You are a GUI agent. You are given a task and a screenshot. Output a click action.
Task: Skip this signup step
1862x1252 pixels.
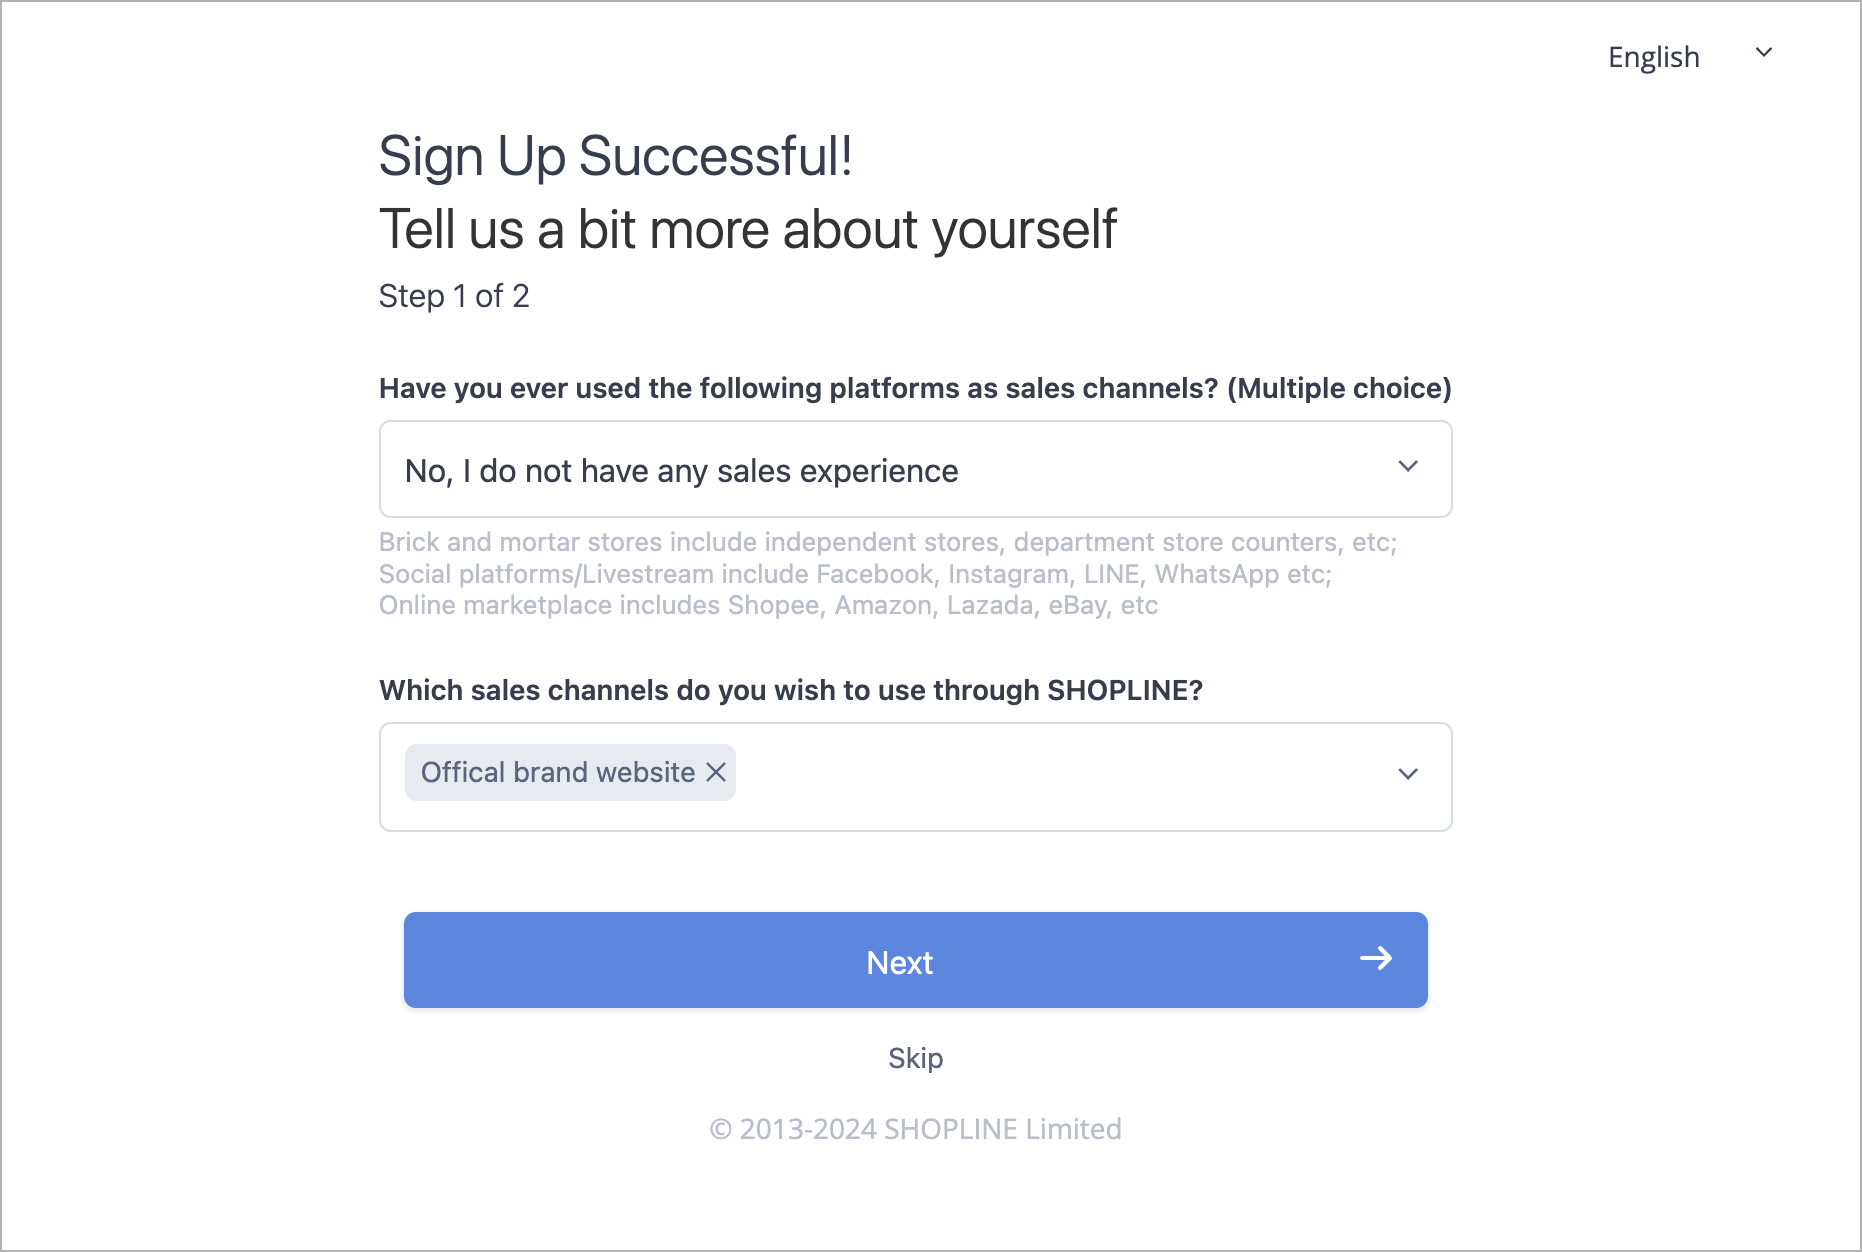[x=915, y=1058]
